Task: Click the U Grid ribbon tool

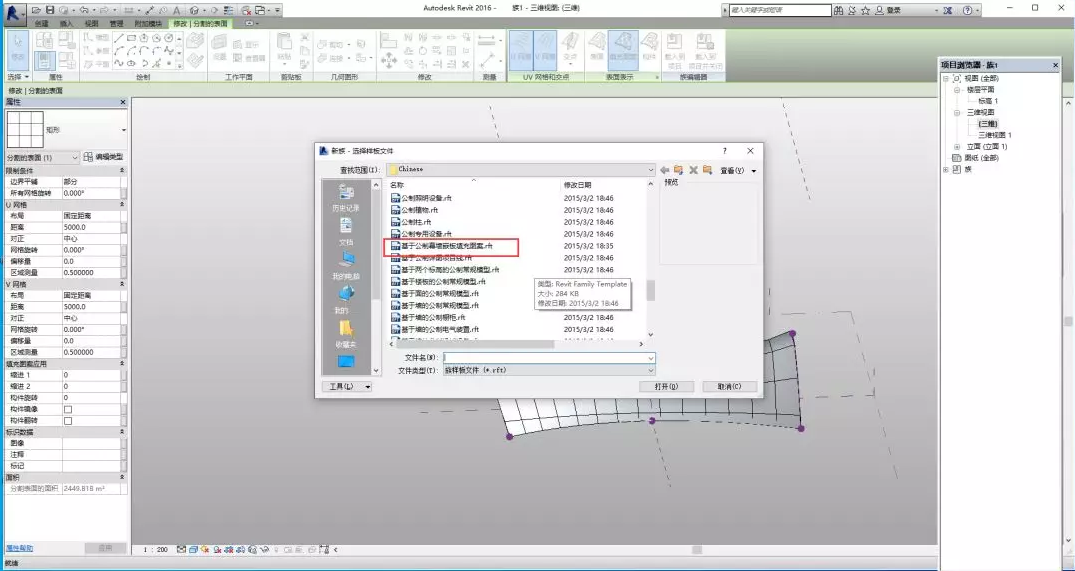Action: [x=520, y=48]
